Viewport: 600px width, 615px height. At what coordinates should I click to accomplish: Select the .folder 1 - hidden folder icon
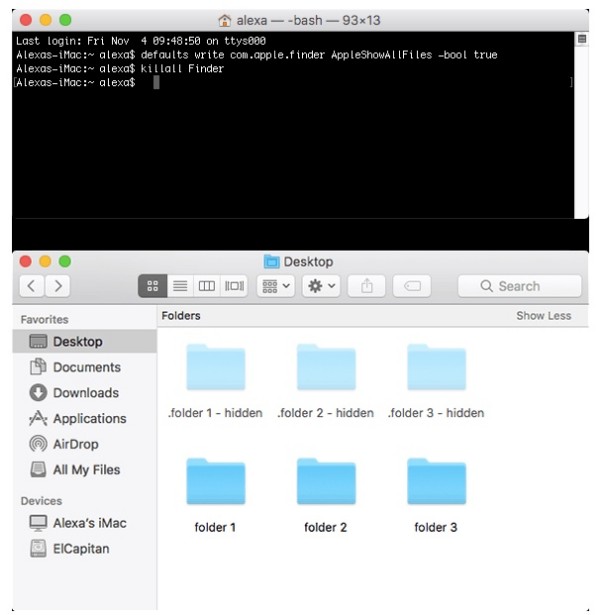(216, 367)
